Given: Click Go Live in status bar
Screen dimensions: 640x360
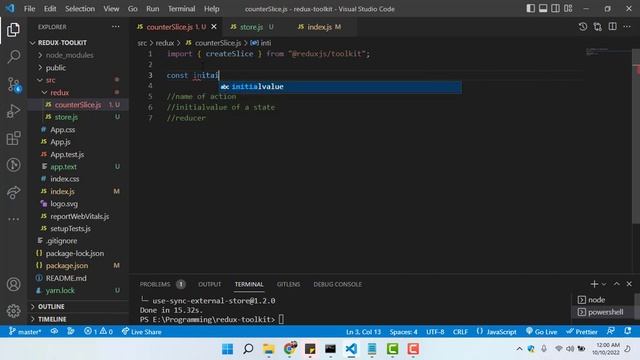Looking at the screenshot, I should tap(542, 332).
